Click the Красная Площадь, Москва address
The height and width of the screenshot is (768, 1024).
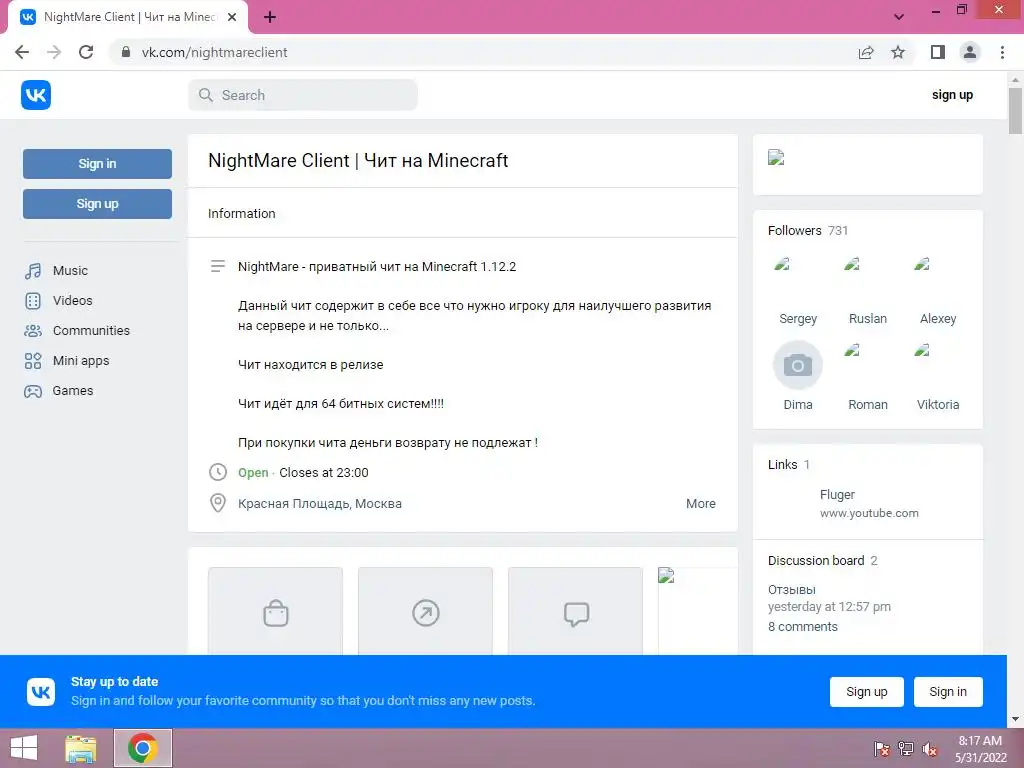[x=319, y=504]
